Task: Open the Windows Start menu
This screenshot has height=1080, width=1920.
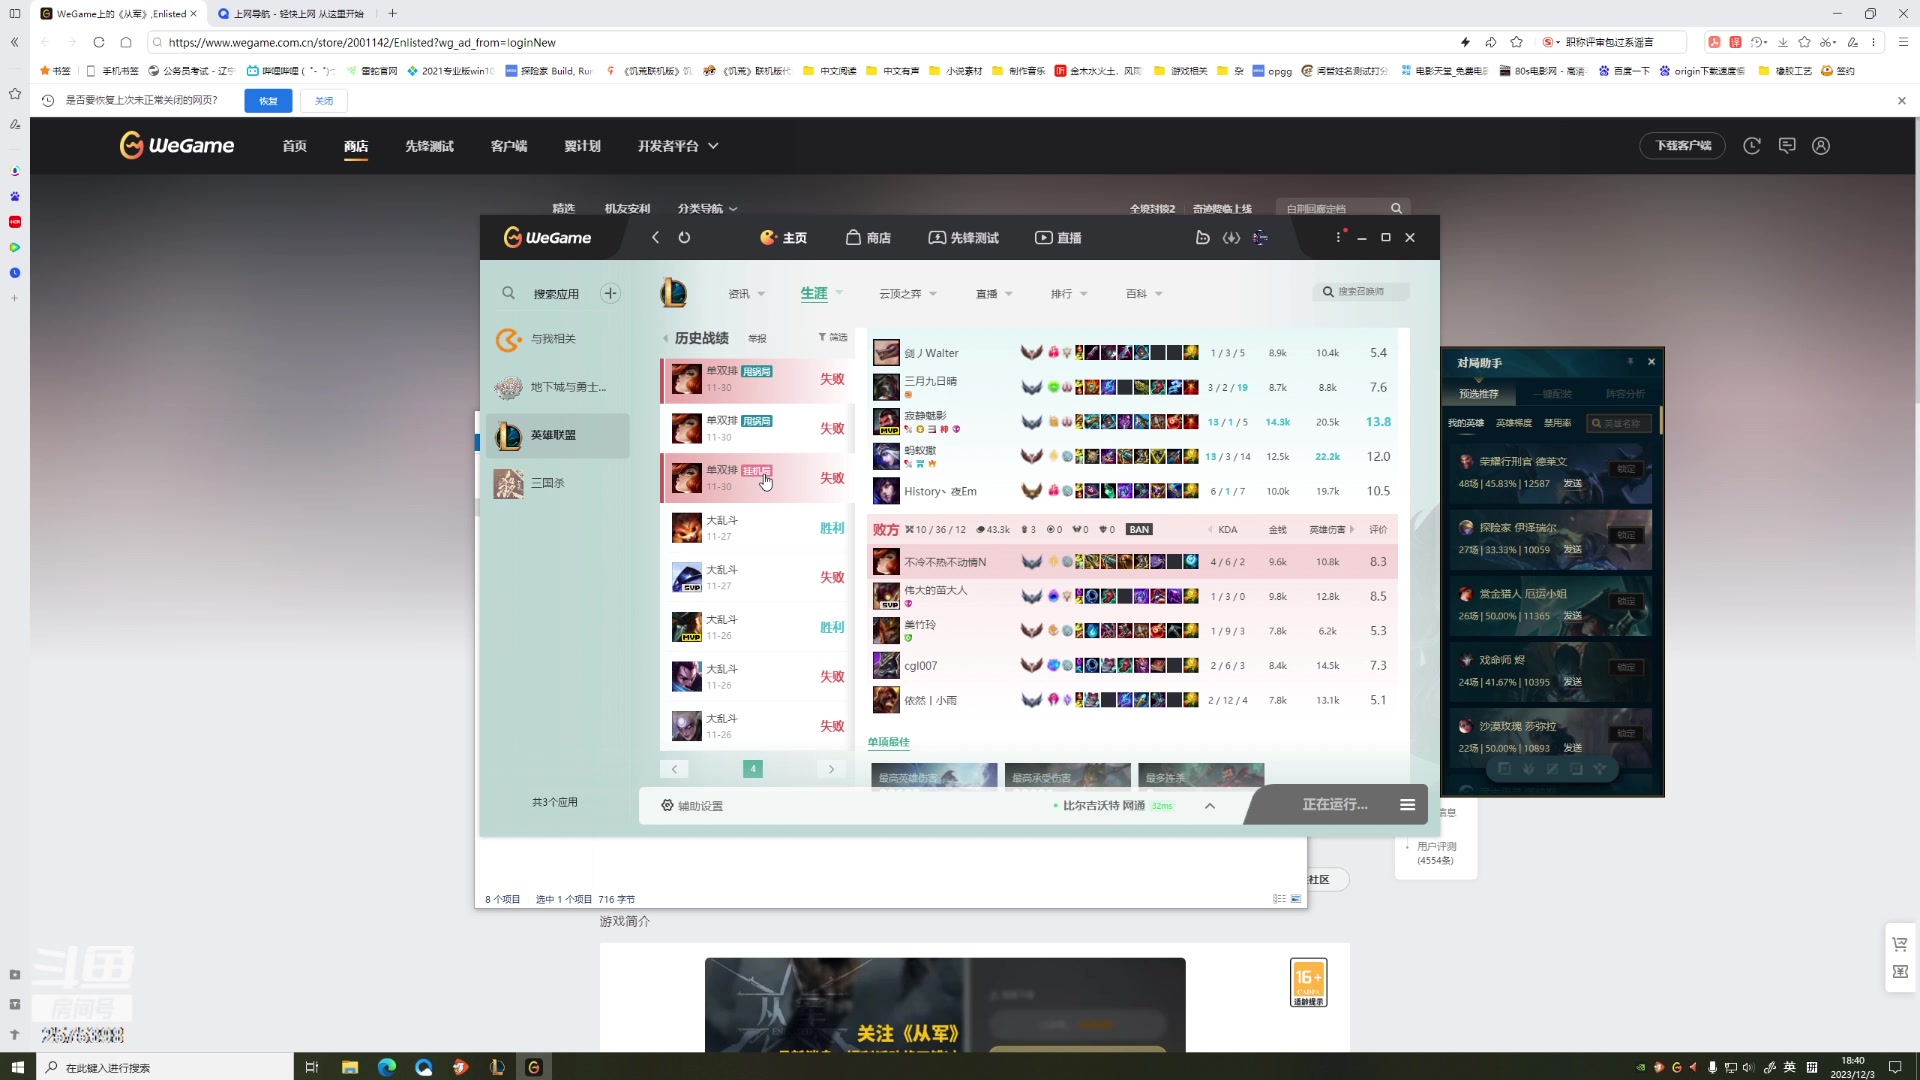Action: click(x=17, y=1067)
